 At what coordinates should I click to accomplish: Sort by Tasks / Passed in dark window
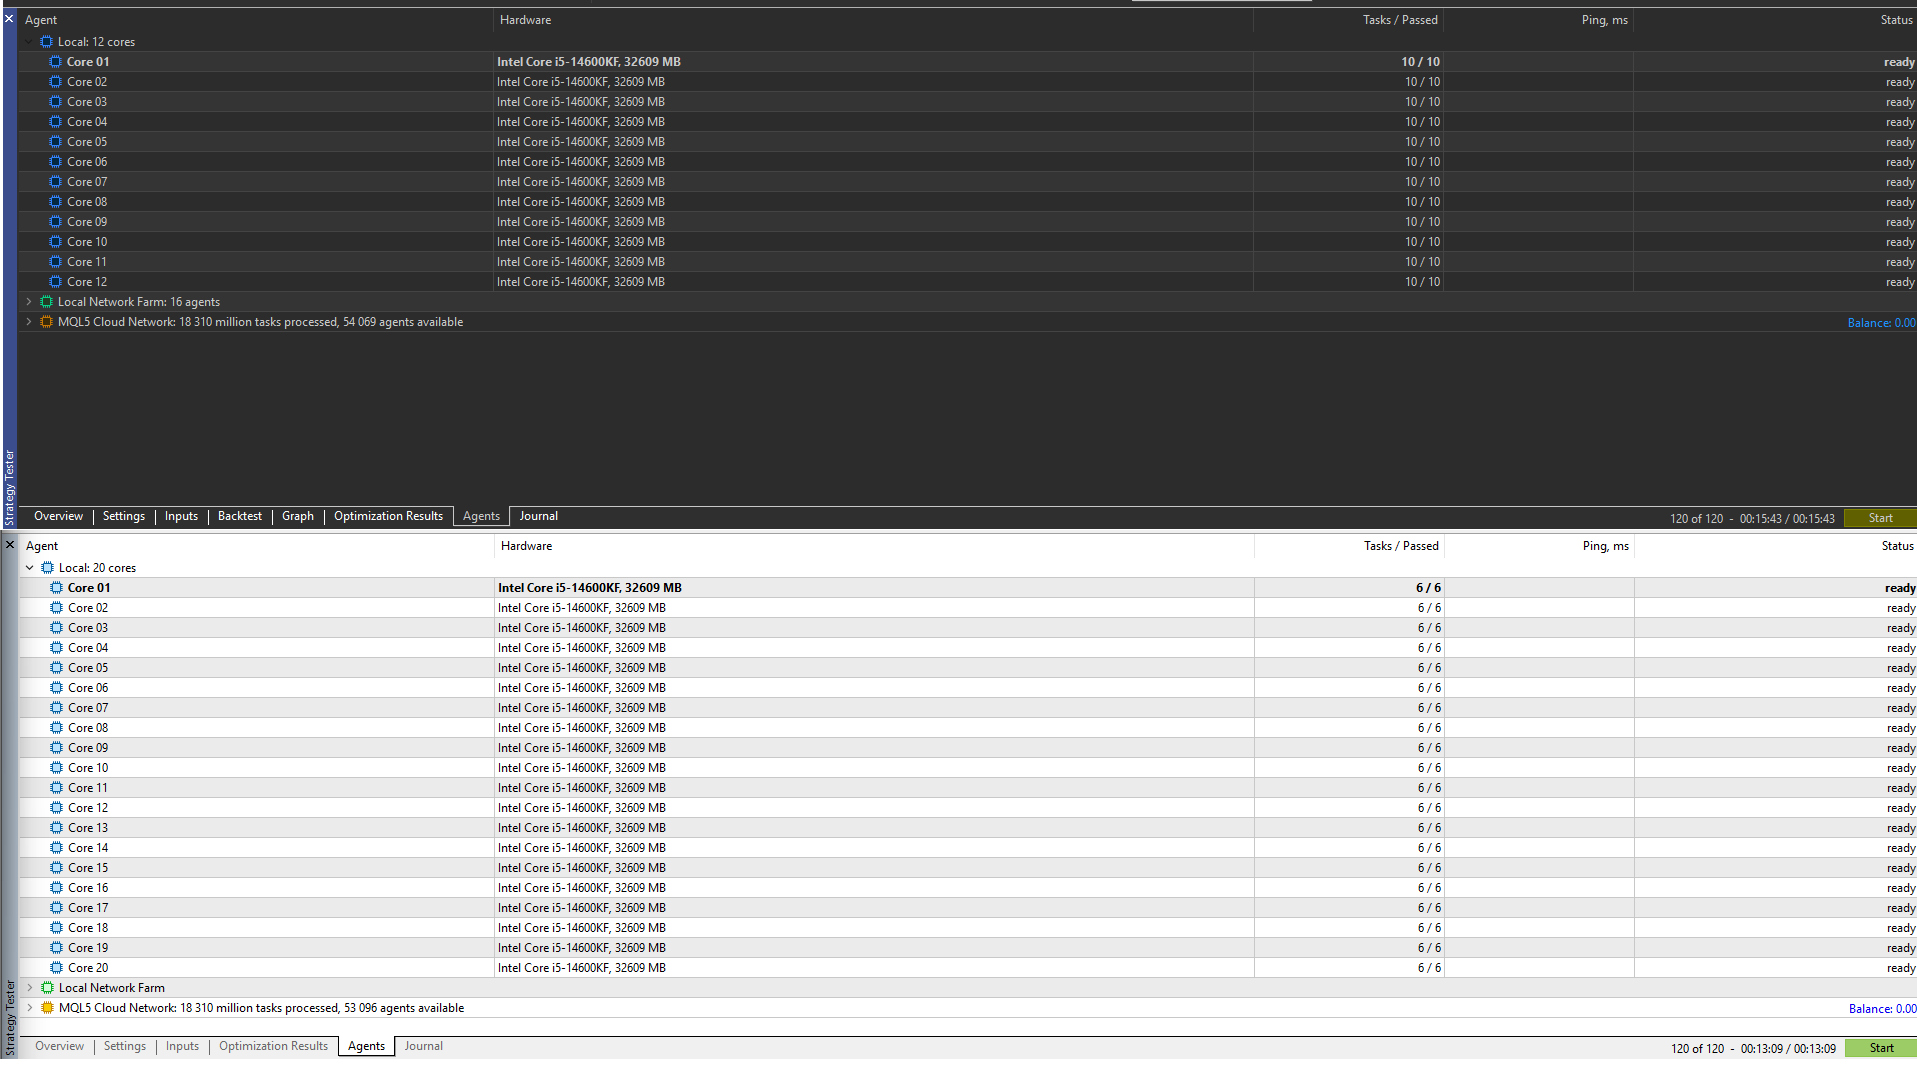[1347, 20]
